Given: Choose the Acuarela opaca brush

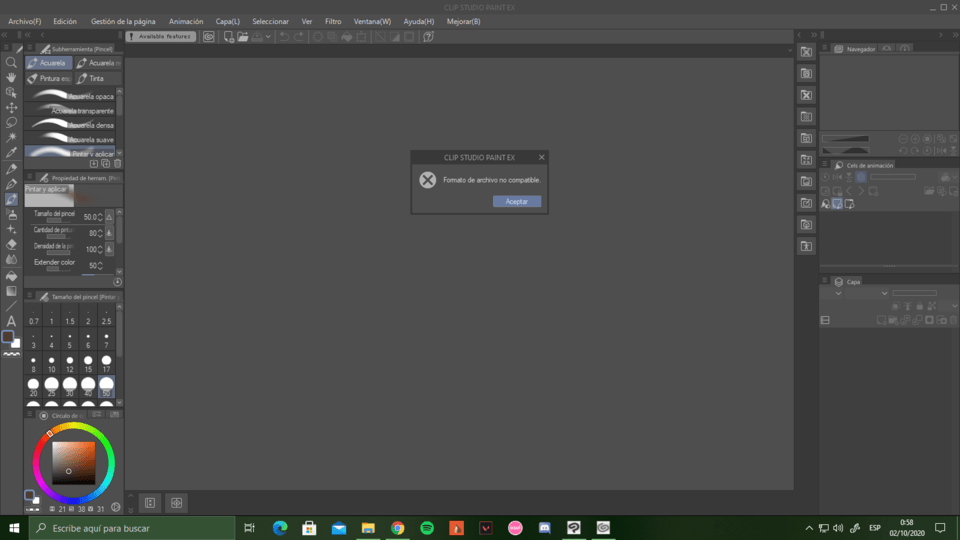Looking at the screenshot, I should pyautogui.click(x=70, y=96).
